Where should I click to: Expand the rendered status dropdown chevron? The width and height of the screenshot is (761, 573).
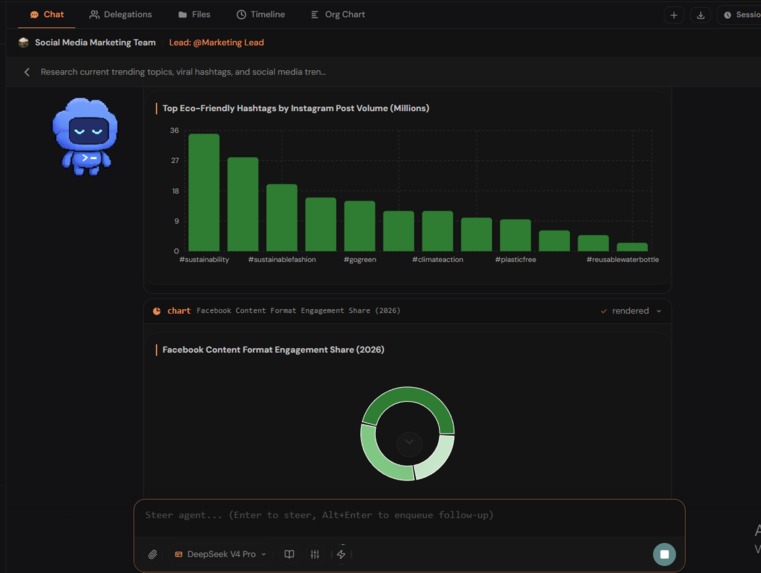click(659, 311)
